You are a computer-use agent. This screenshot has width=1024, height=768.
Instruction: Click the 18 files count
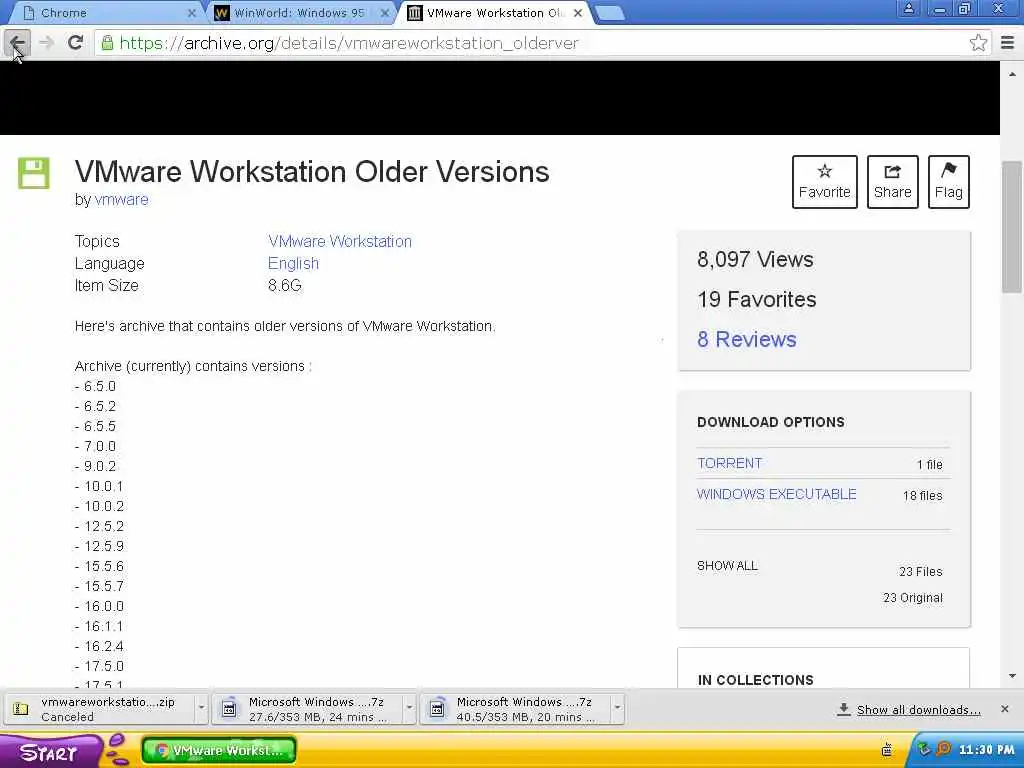pyautogui.click(x=923, y=496)
